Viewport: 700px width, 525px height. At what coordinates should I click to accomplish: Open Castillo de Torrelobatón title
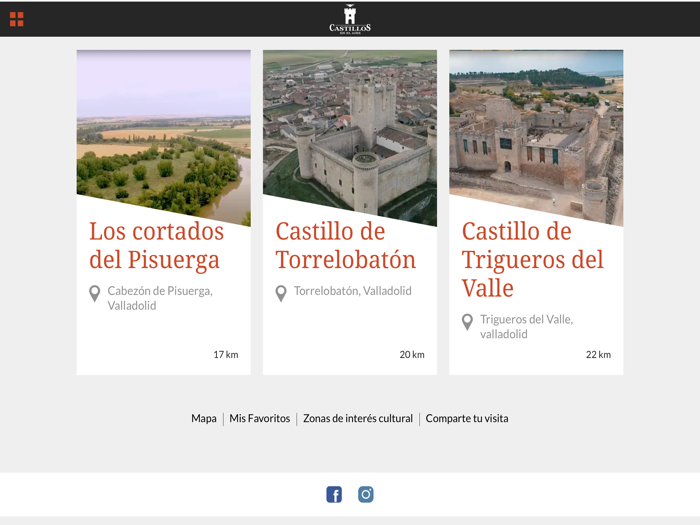346,246
